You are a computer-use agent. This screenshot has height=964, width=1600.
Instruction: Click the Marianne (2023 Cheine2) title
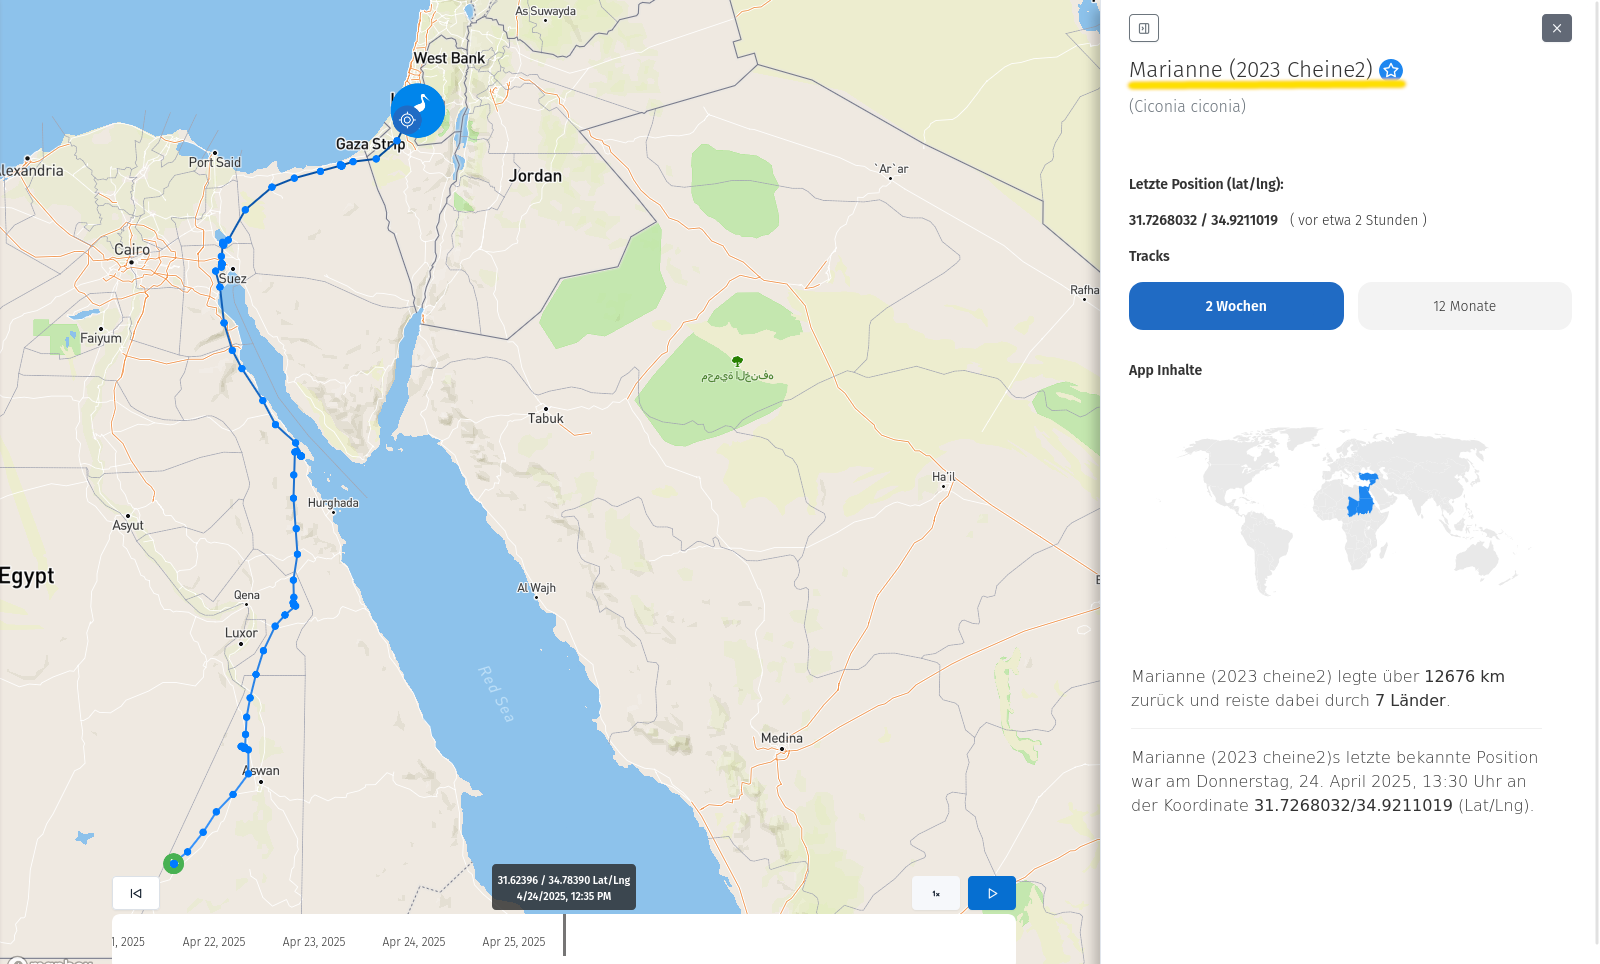click(x=1250, y=70)
